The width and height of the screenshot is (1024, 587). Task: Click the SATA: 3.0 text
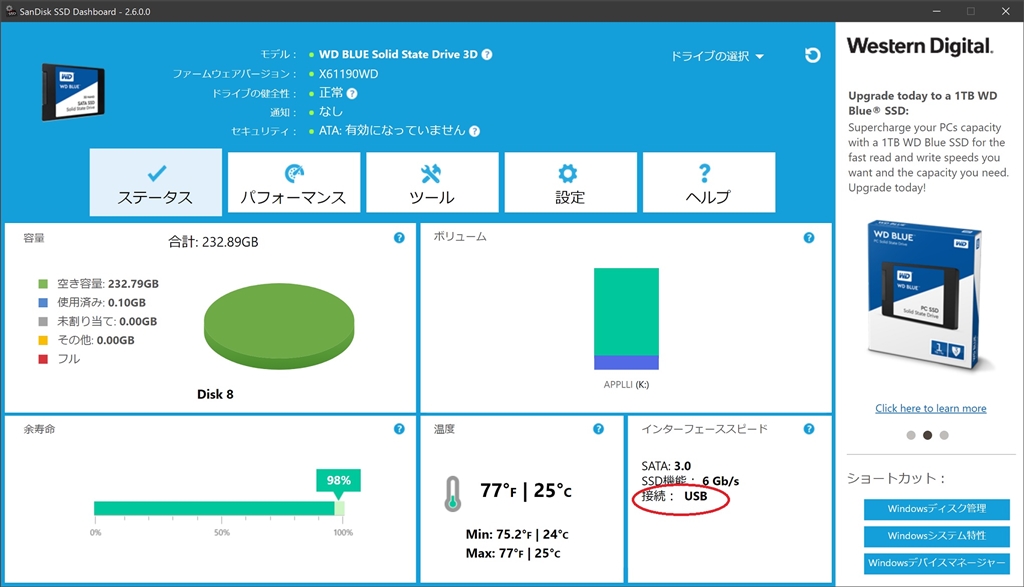point(666,466)
